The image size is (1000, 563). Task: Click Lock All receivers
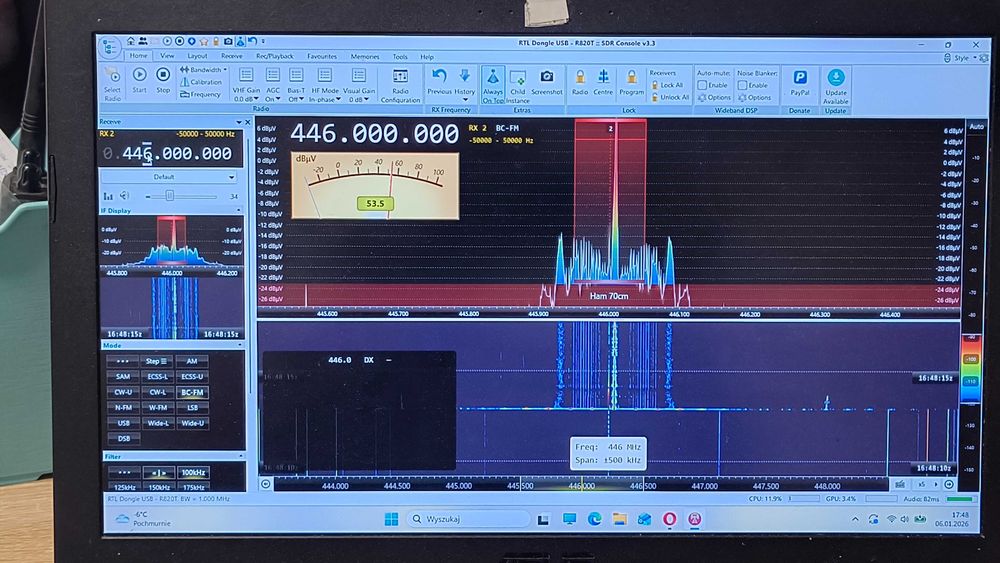[x=667, y=85]
